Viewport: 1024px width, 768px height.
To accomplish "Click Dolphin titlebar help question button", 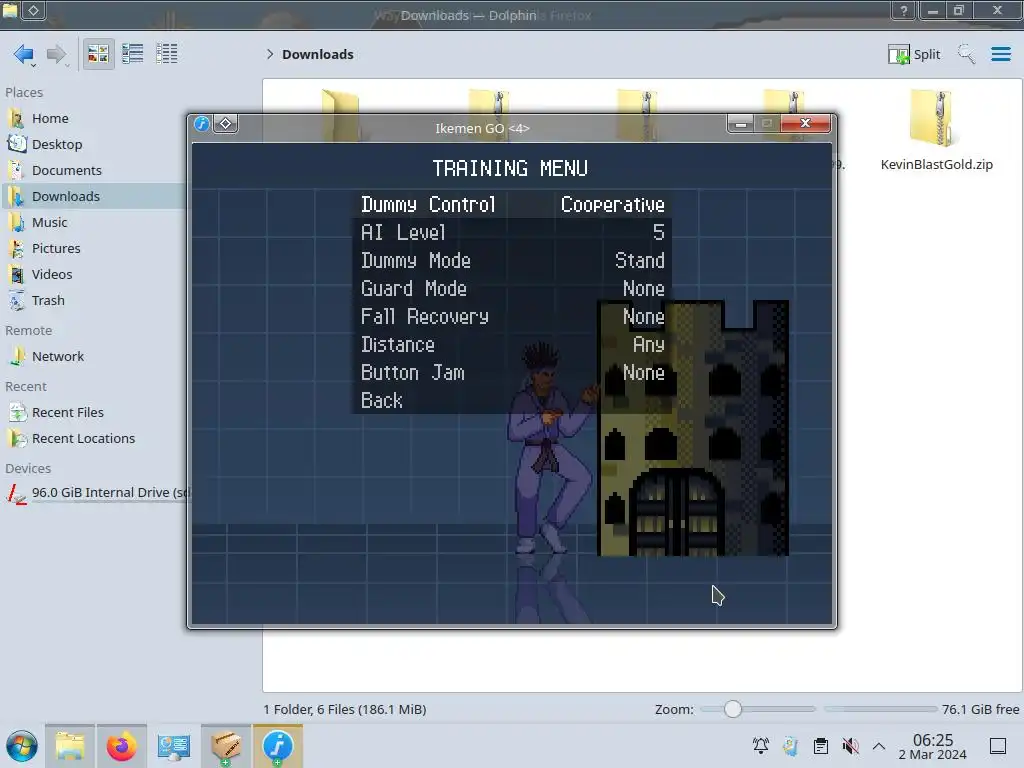I will (x=903, y=10).
